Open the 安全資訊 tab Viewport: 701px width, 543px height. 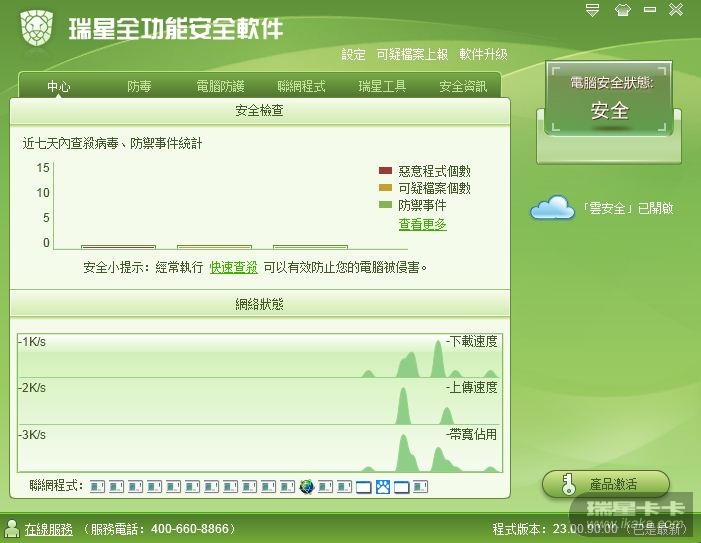click(463, 86)
